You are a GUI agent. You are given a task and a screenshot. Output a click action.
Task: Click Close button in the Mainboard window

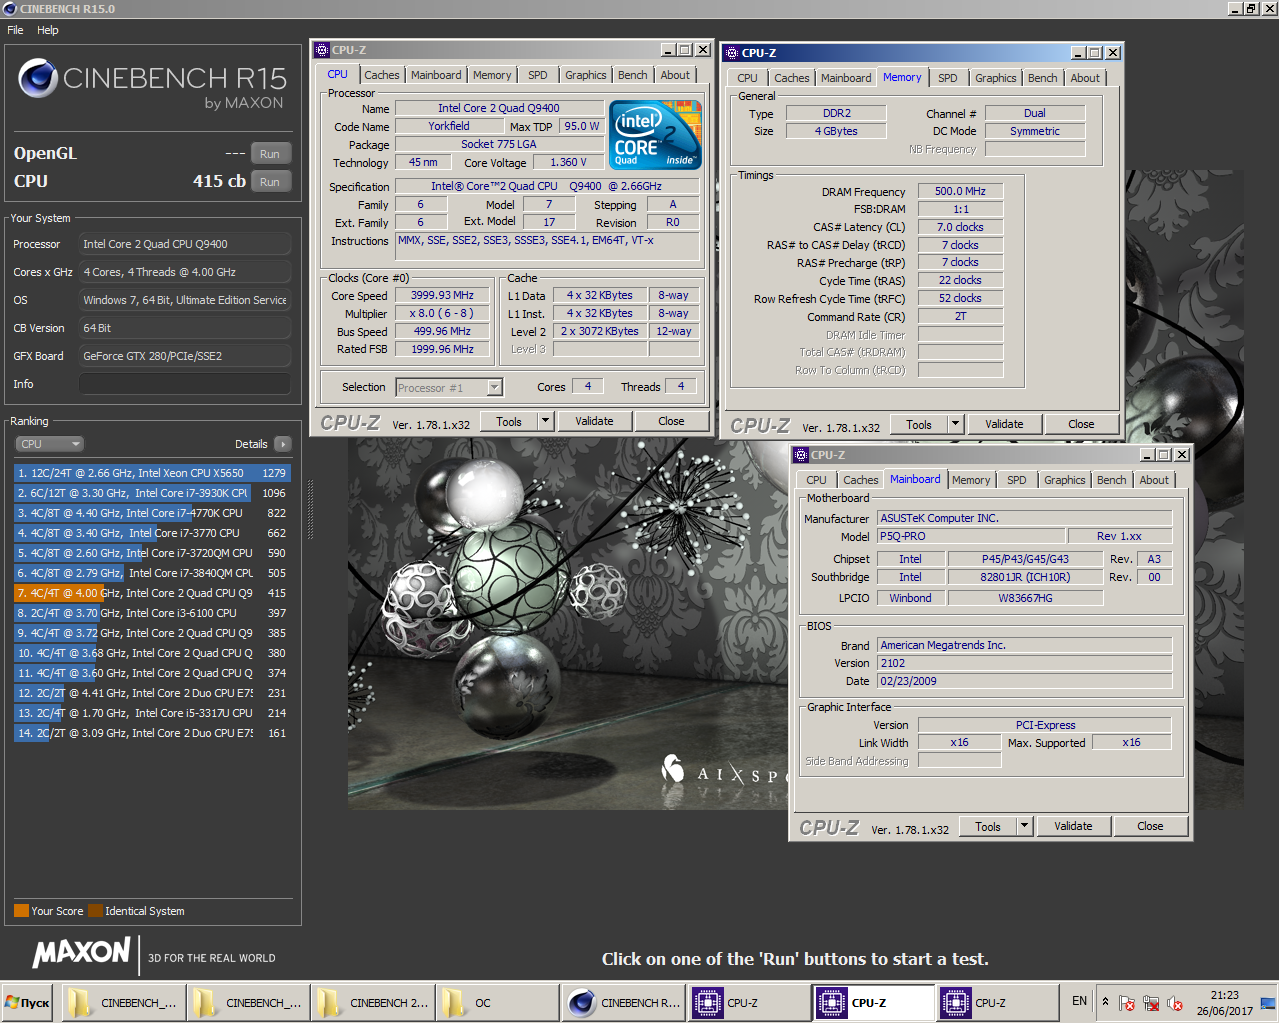1150,826
